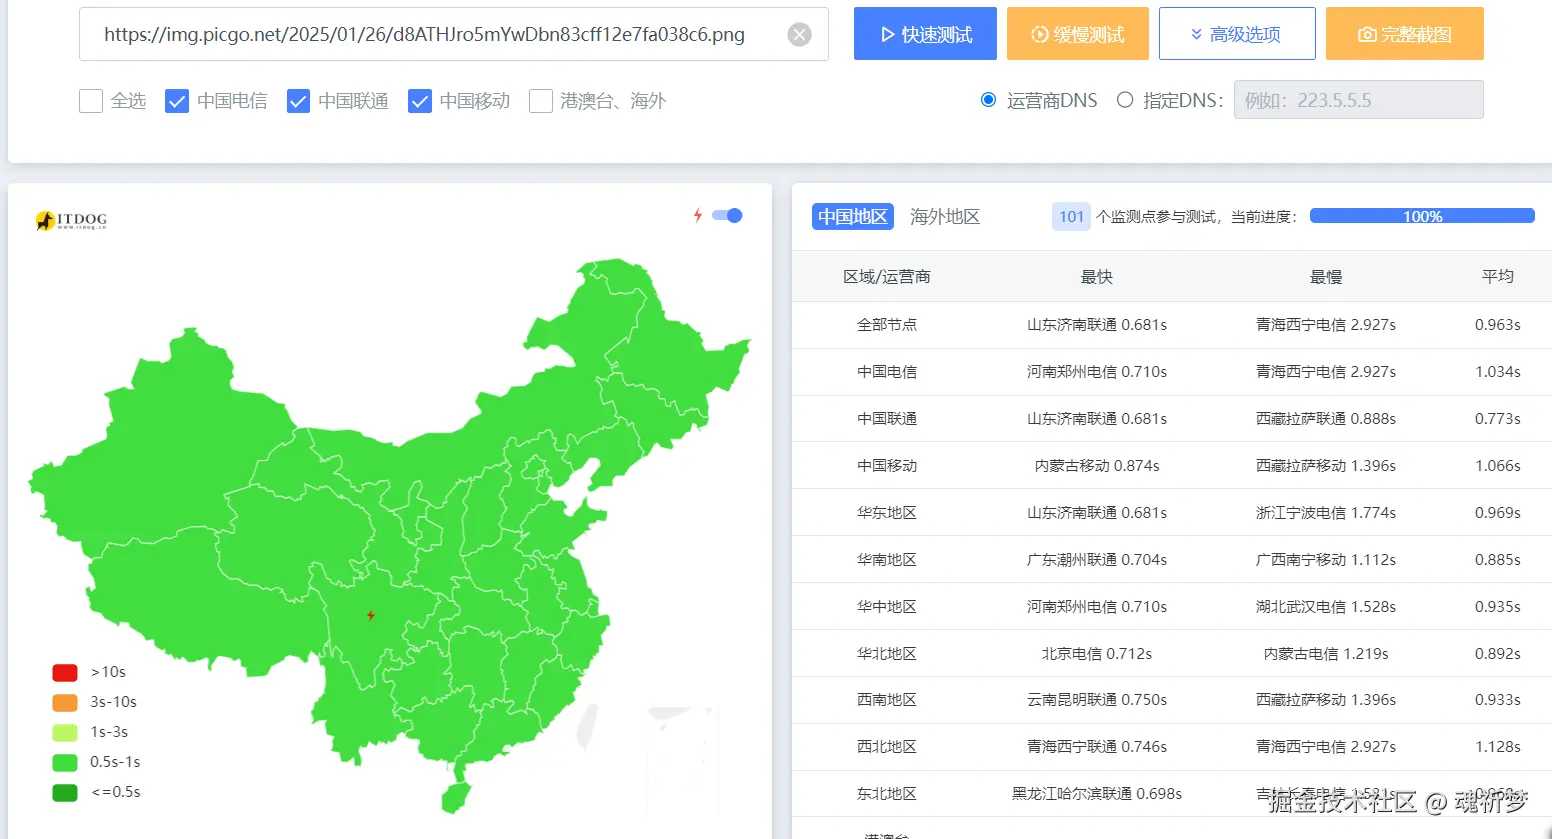
Task: Click the lightning marker on the map
Action: [371, 615]
